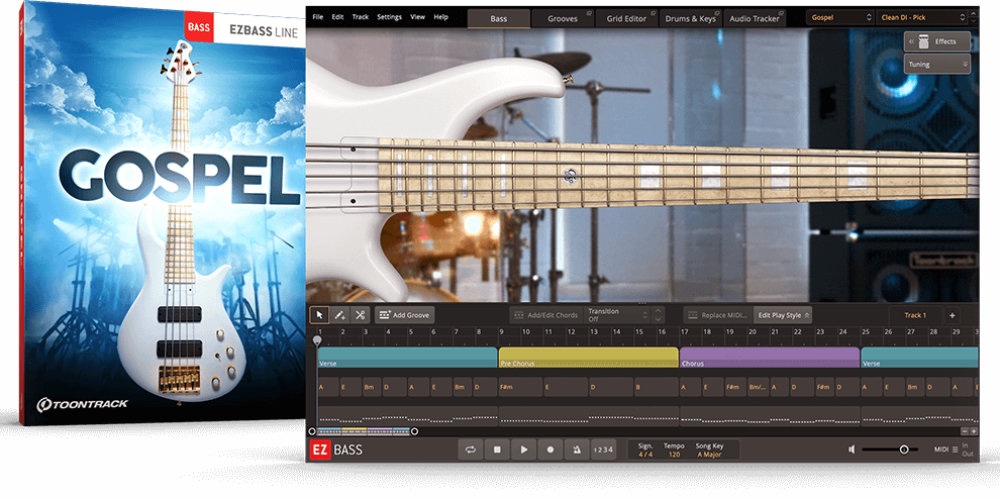
Task: Open the Settings menu
Action: [x=389, y=18]
